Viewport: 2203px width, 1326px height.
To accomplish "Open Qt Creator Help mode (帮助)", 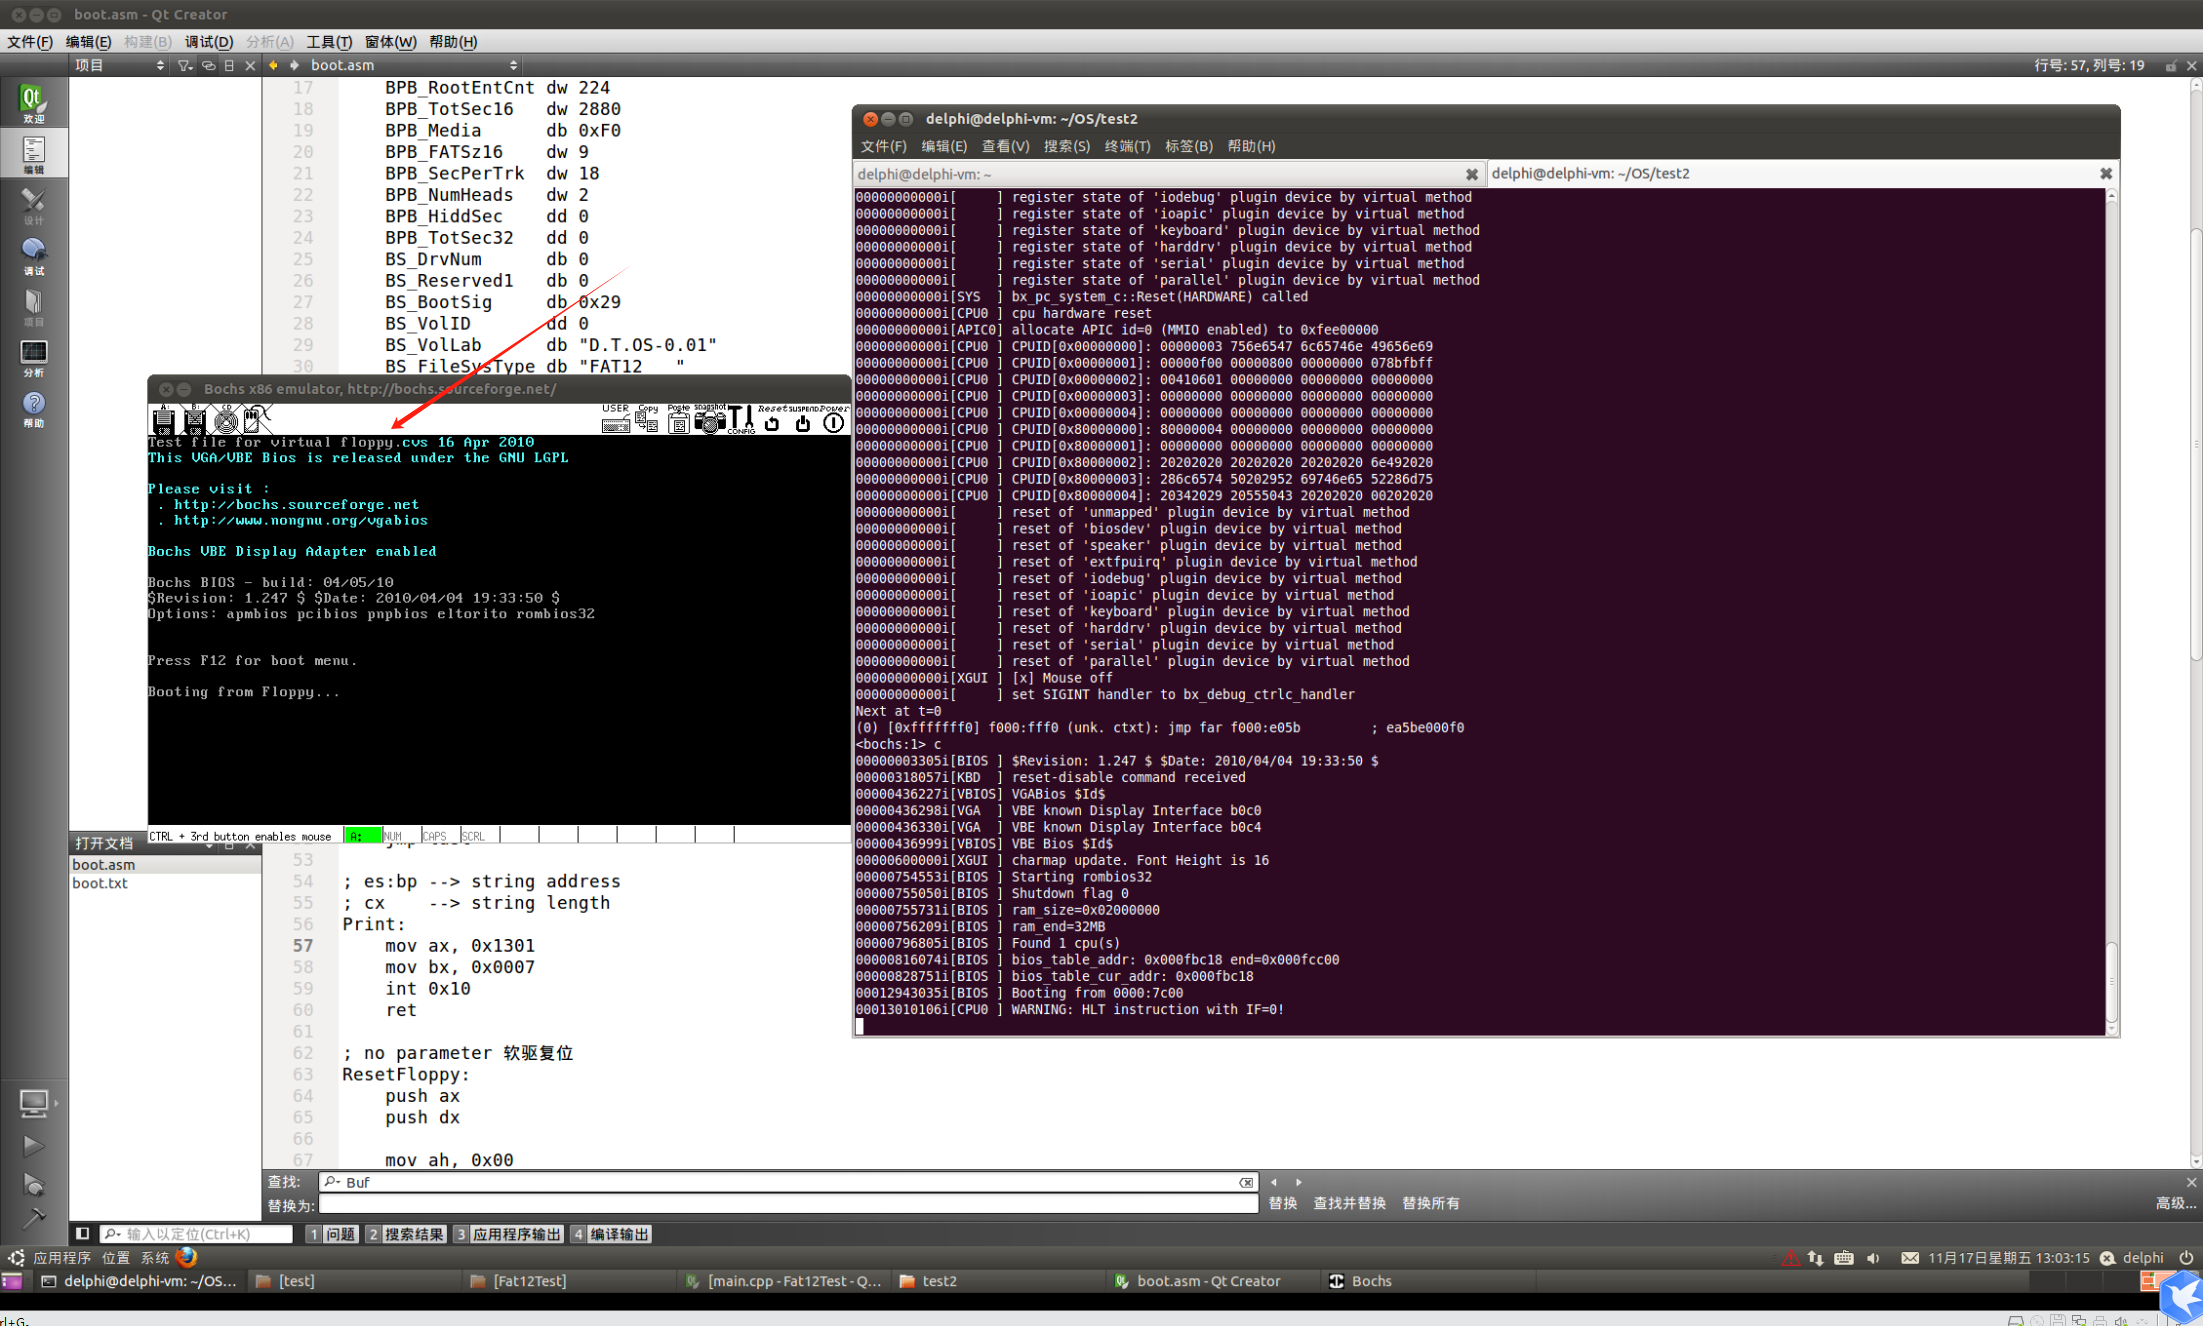I will 33,408.
